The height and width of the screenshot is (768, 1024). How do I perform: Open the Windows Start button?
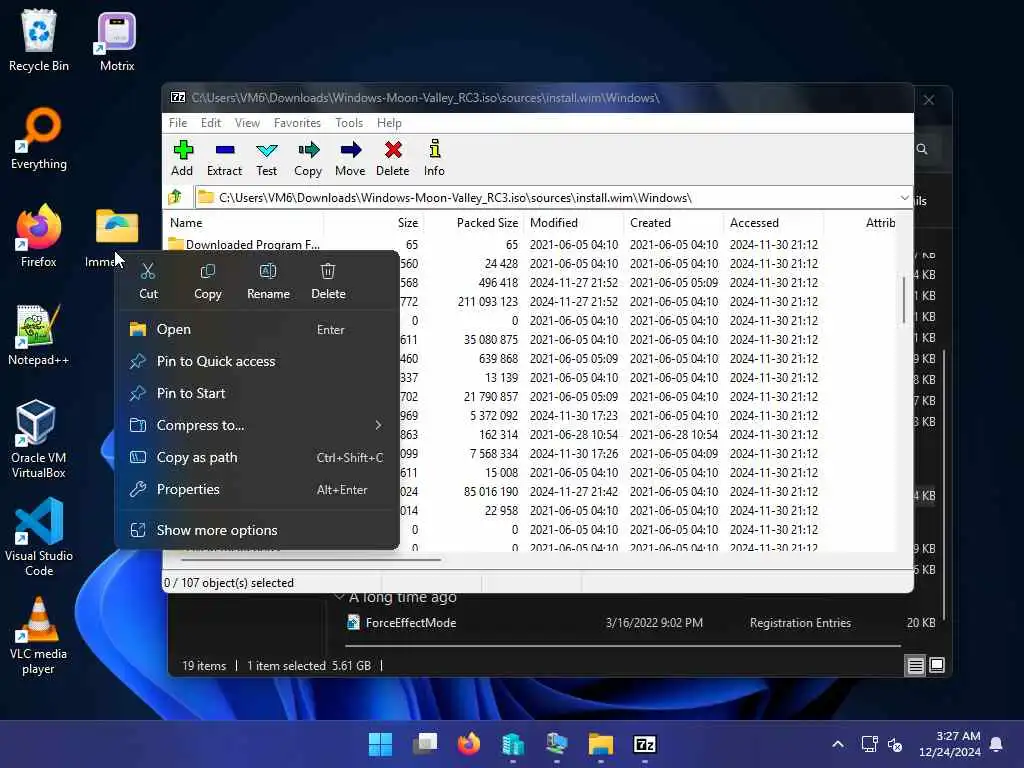click(x=380, y=744)
